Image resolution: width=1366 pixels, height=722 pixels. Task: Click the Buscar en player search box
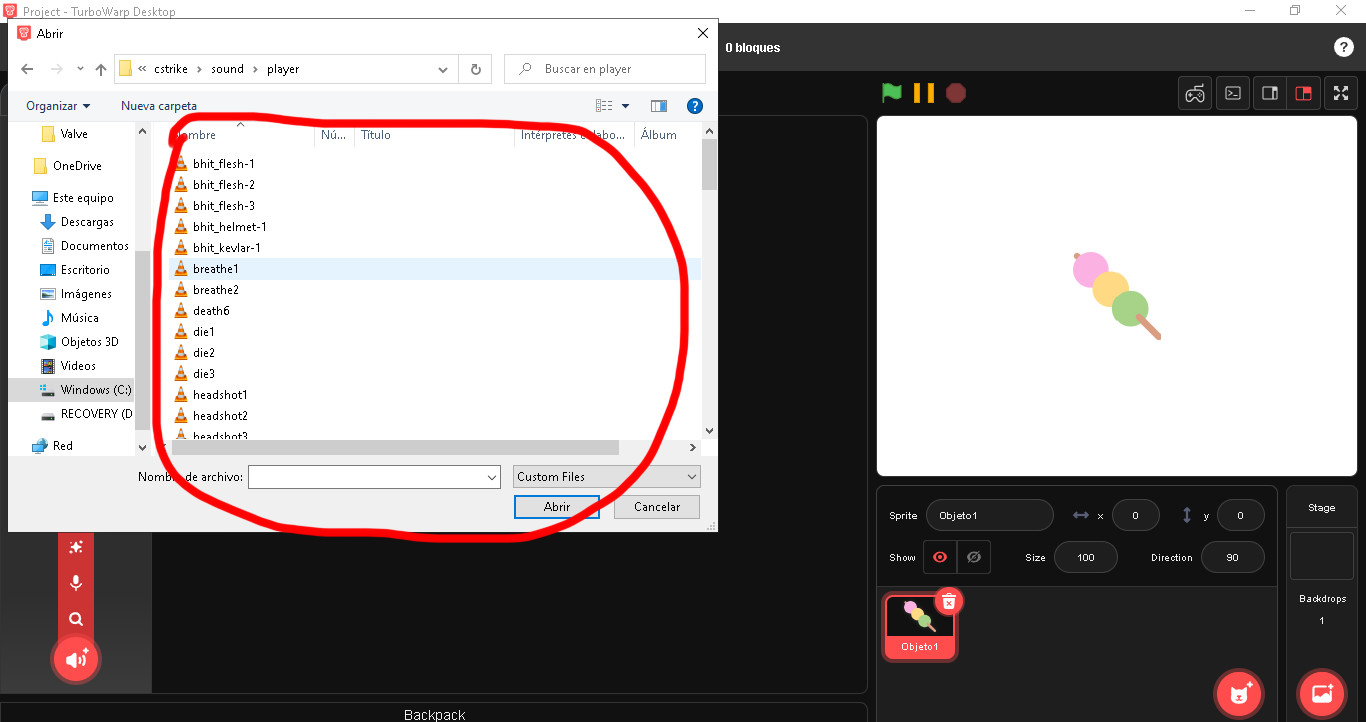(x=605, y=69)
